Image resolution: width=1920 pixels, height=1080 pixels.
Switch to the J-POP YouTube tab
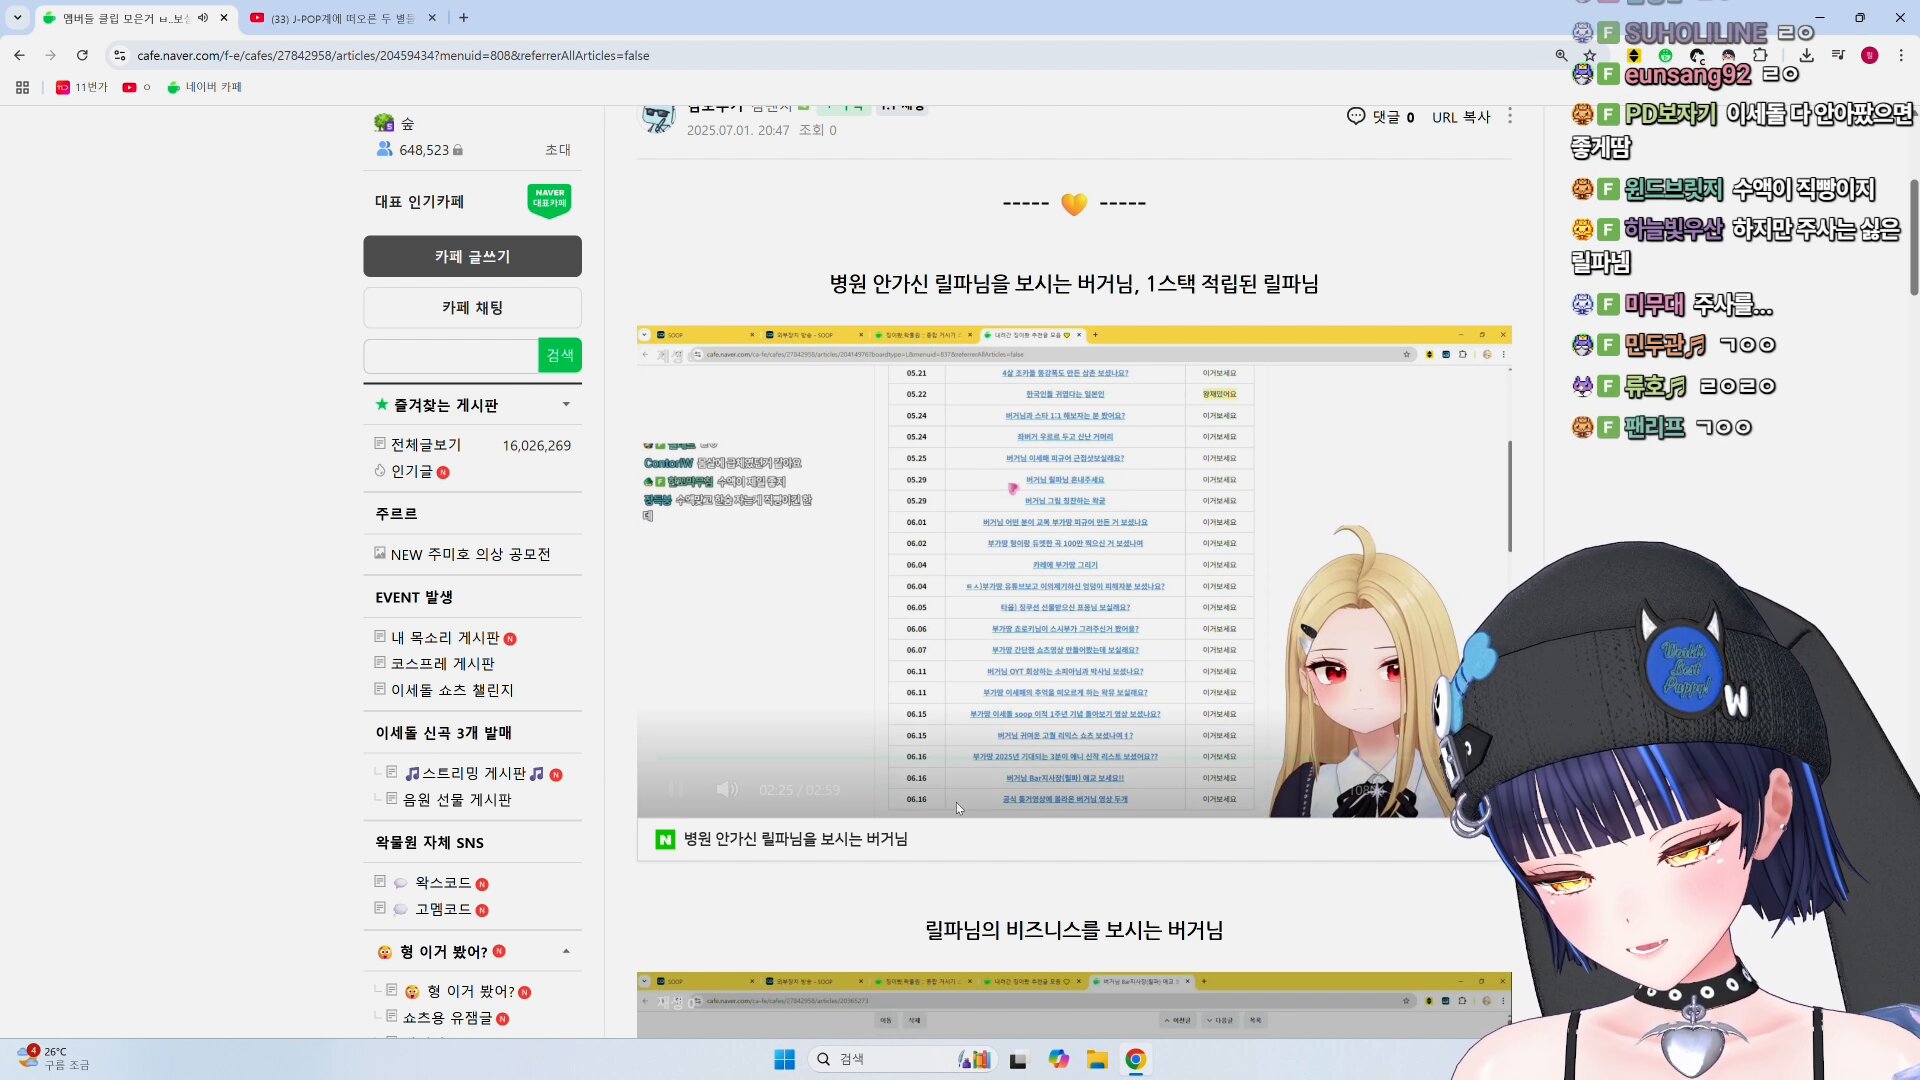340,18
